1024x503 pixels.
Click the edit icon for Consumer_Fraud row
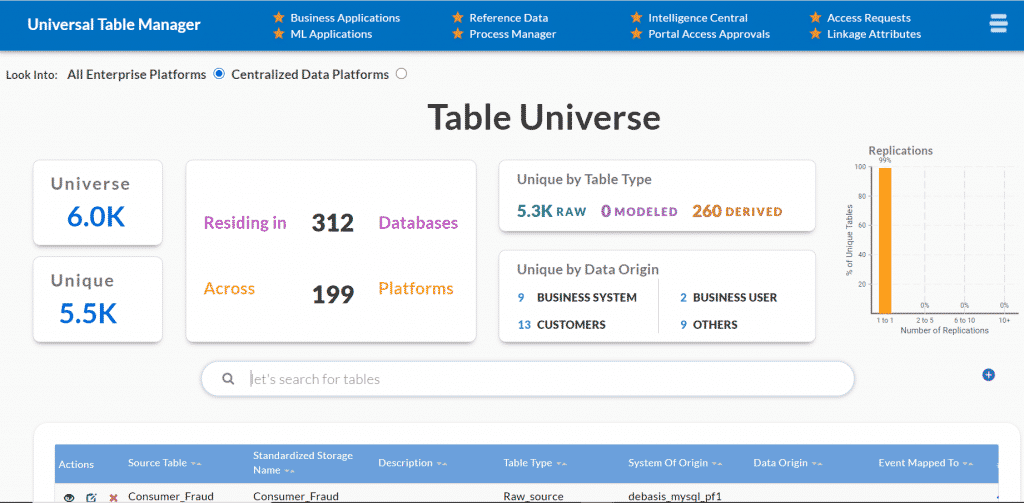click(91, 497)
